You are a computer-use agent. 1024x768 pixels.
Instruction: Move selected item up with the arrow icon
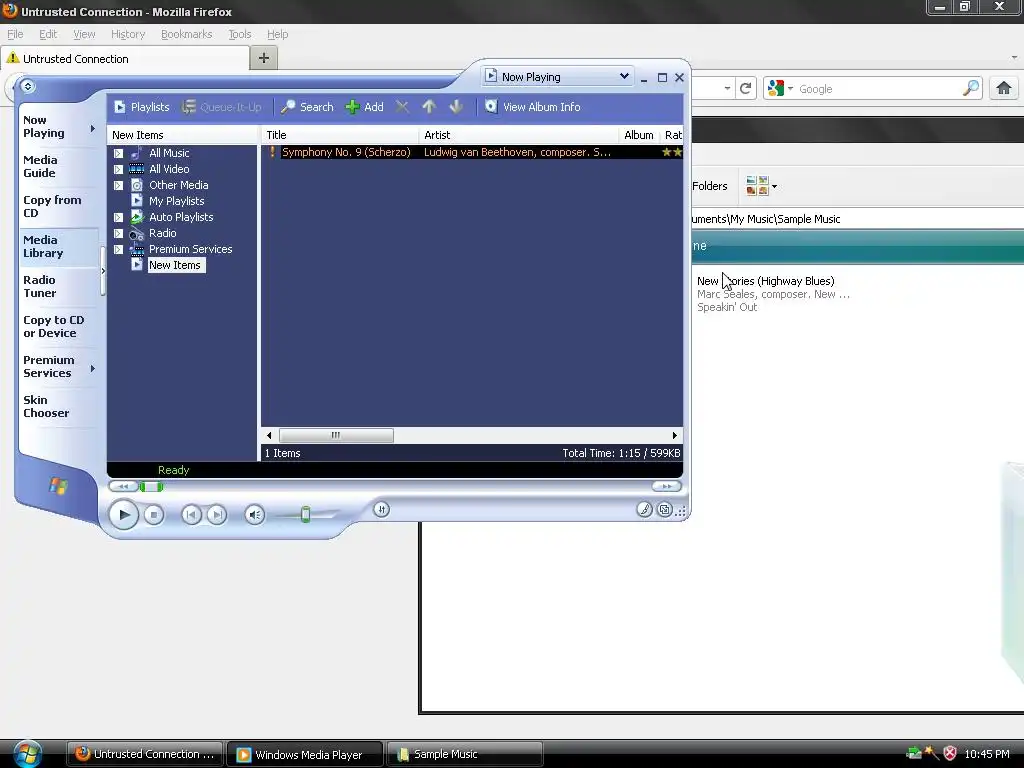(428, 107)
